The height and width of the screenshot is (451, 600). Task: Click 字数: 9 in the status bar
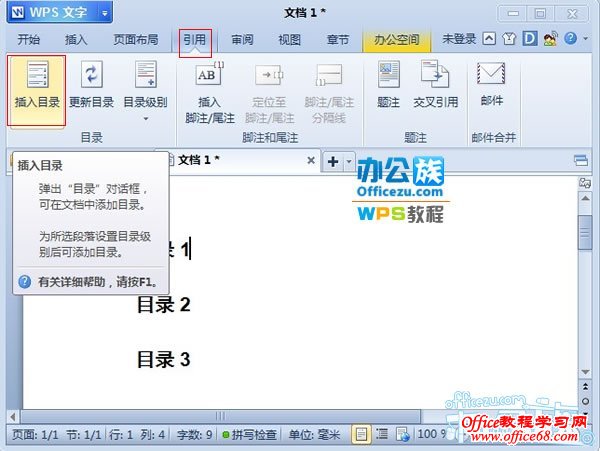pyautogui.click(x=194, y=435)
